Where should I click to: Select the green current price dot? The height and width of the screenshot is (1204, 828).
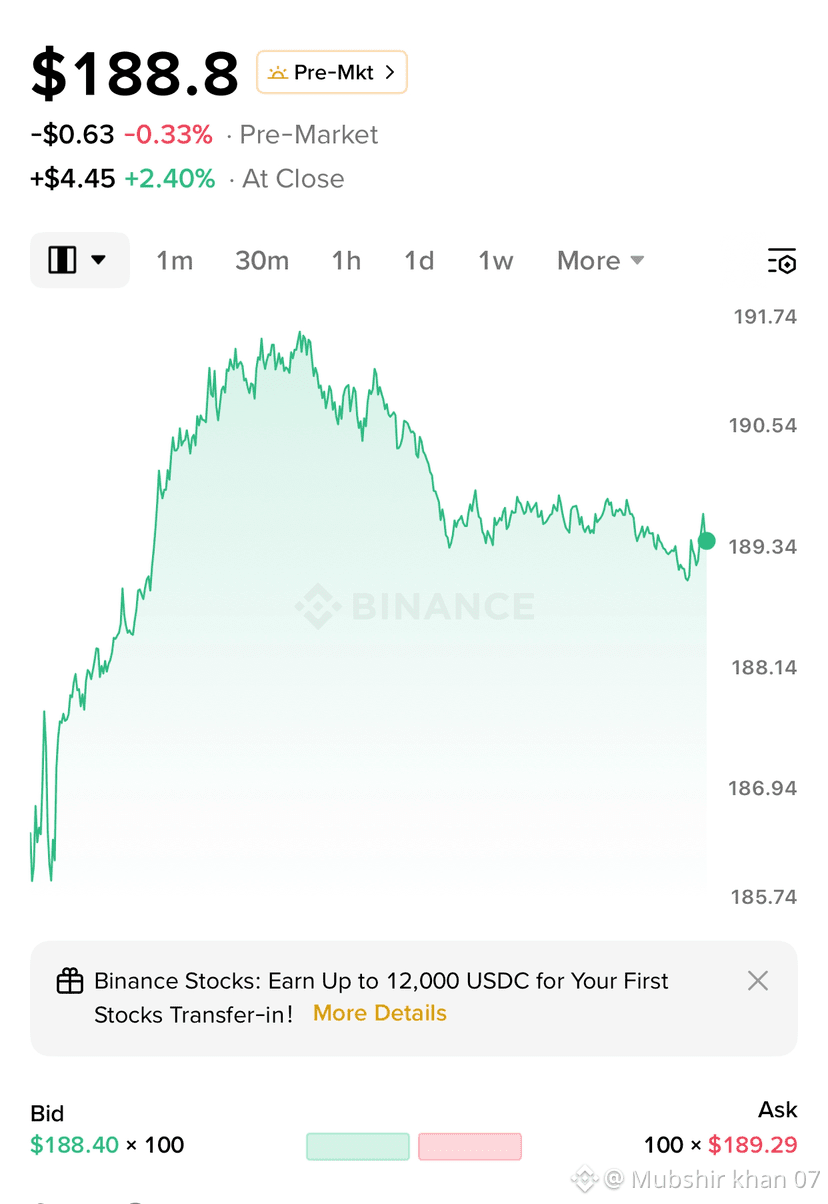707,541
